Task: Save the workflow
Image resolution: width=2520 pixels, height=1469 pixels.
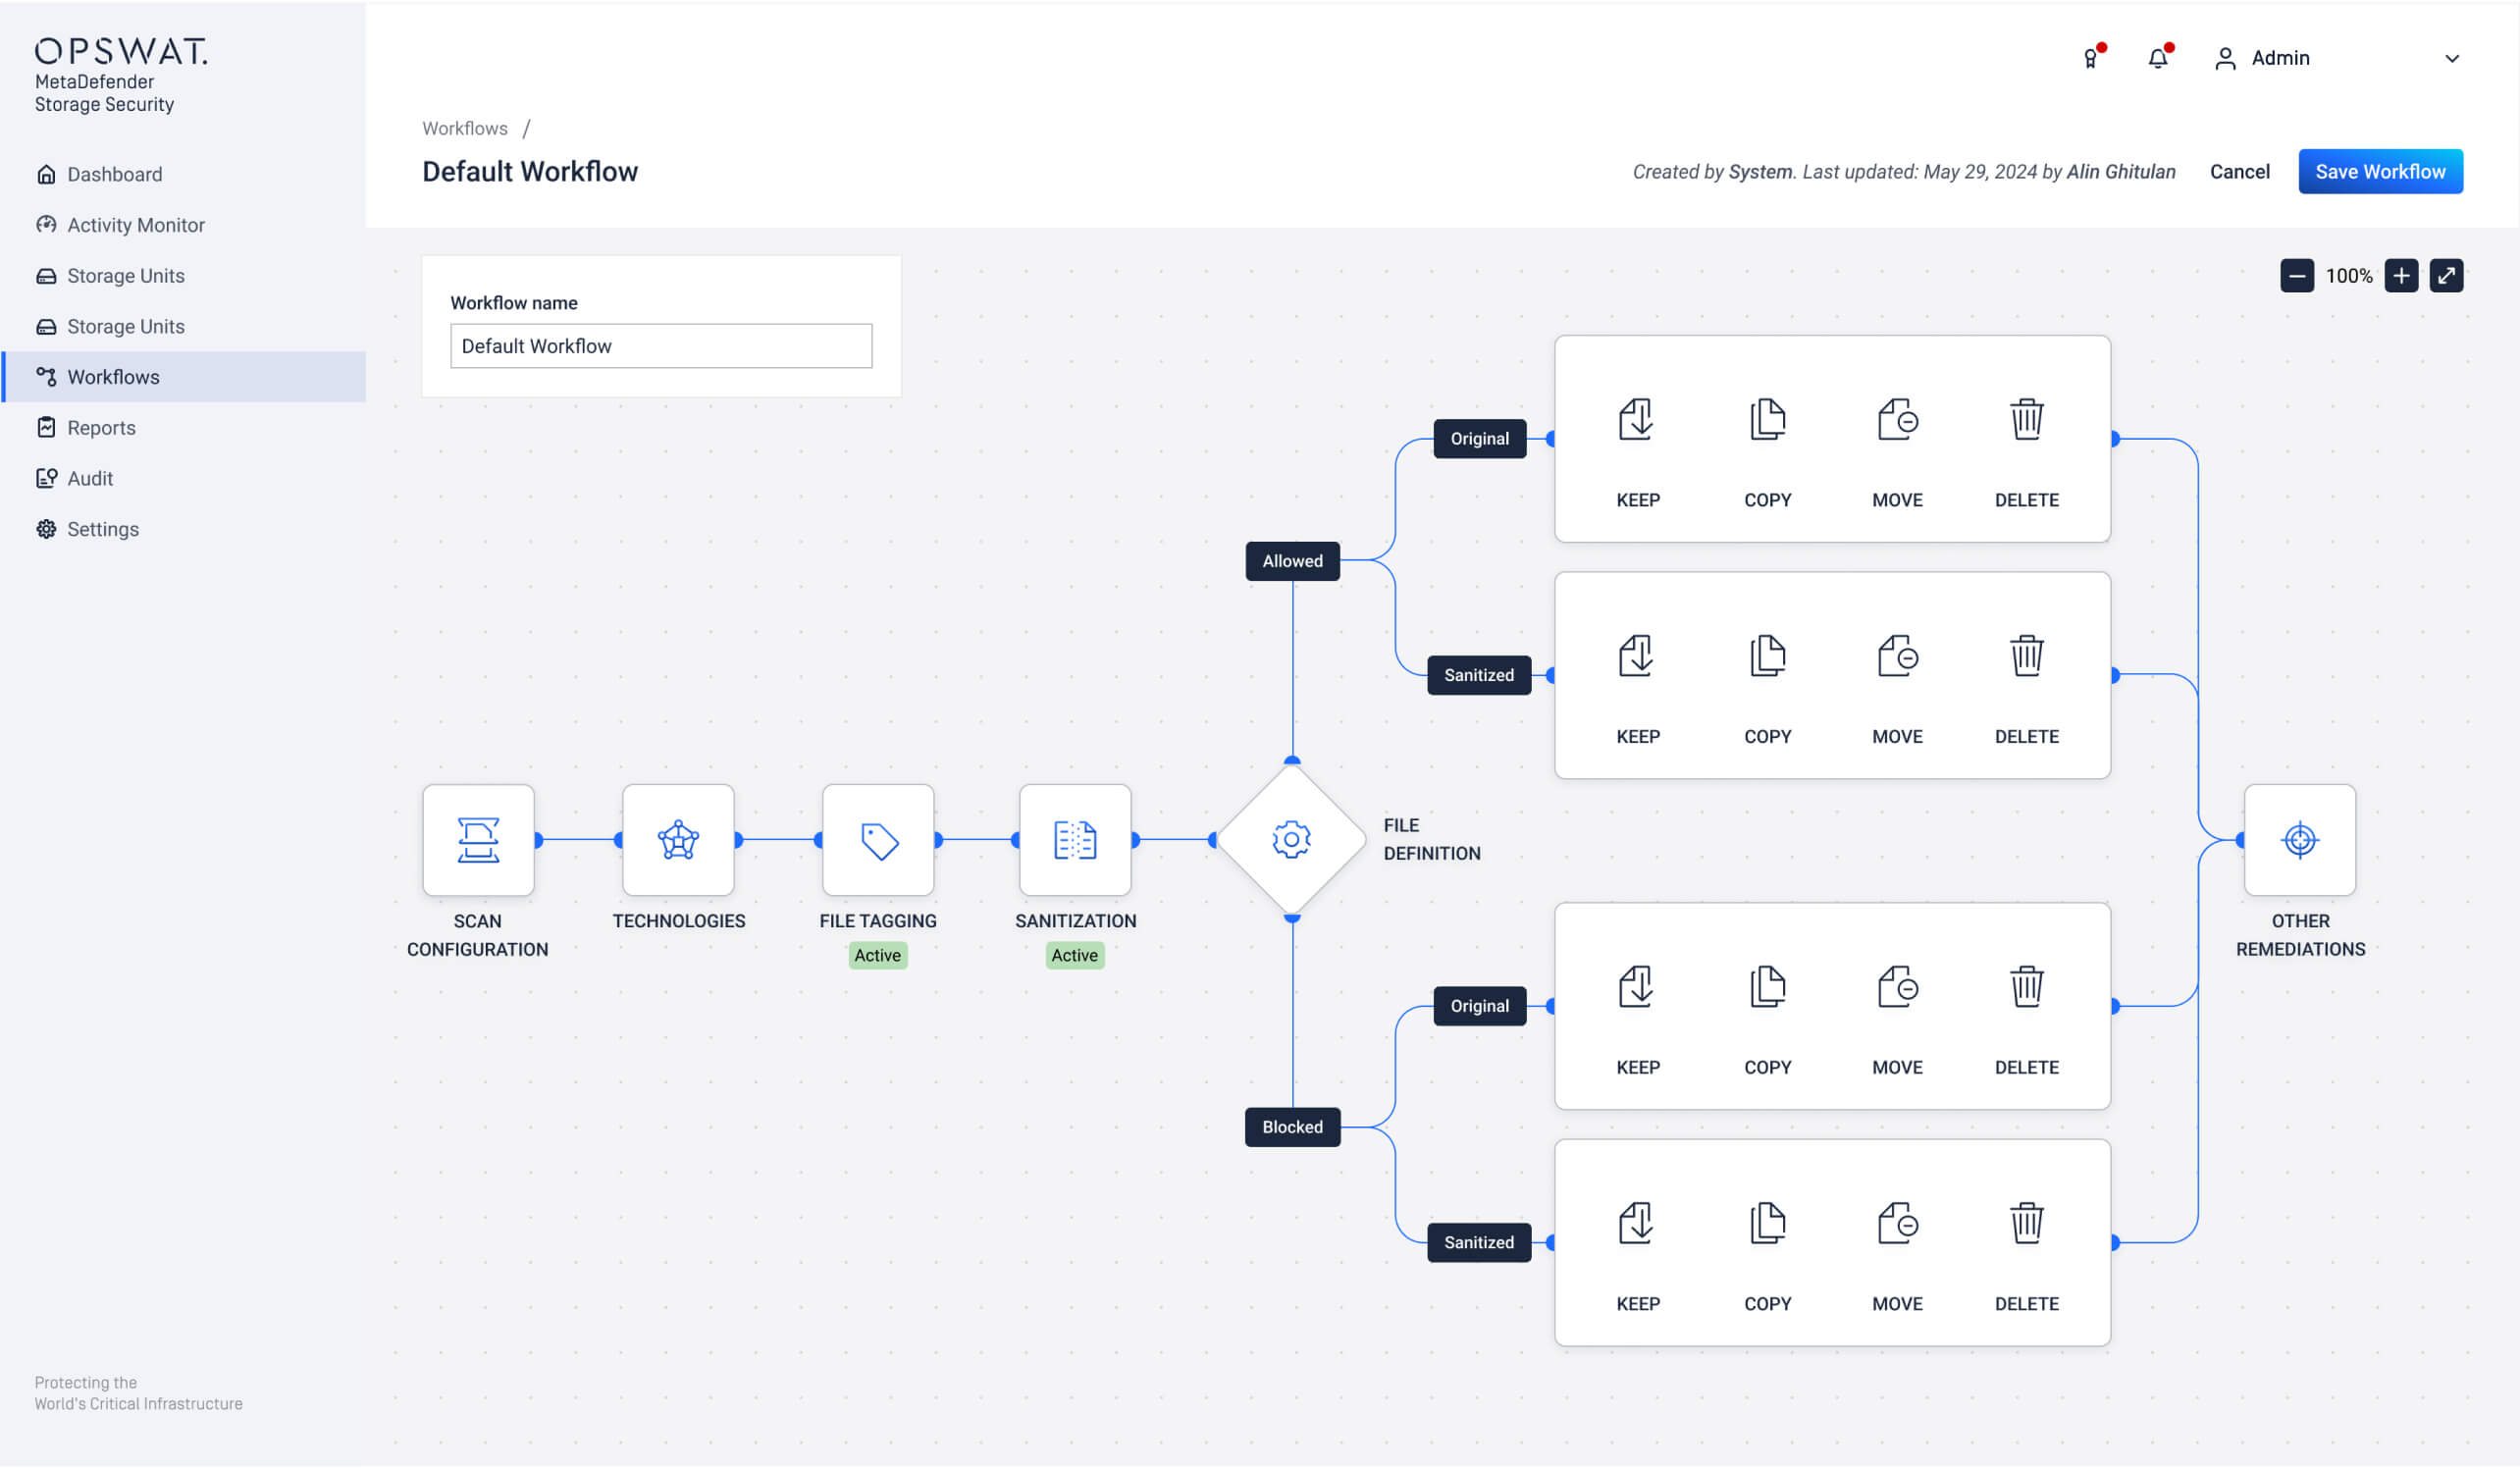Action: [2380, 171]
